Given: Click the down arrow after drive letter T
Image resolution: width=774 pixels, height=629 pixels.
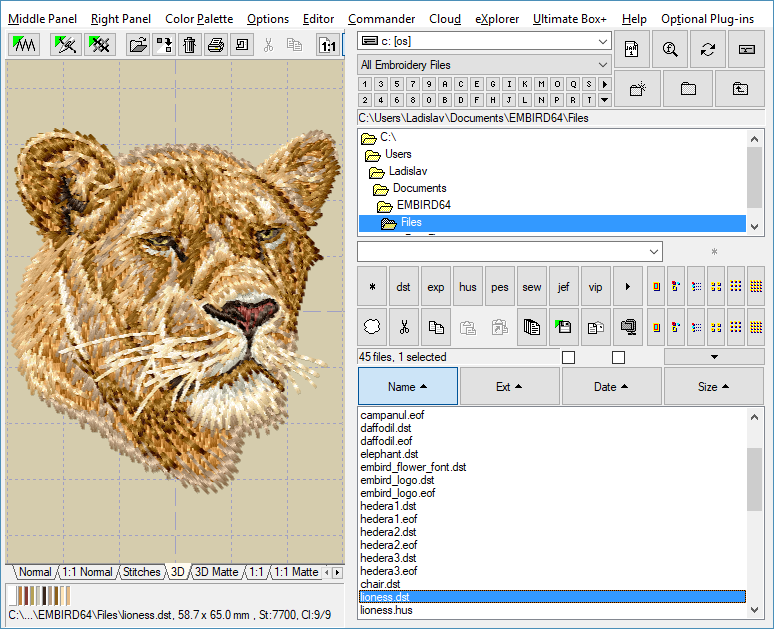Looking at the screenshot, I should tap(605, 100).
